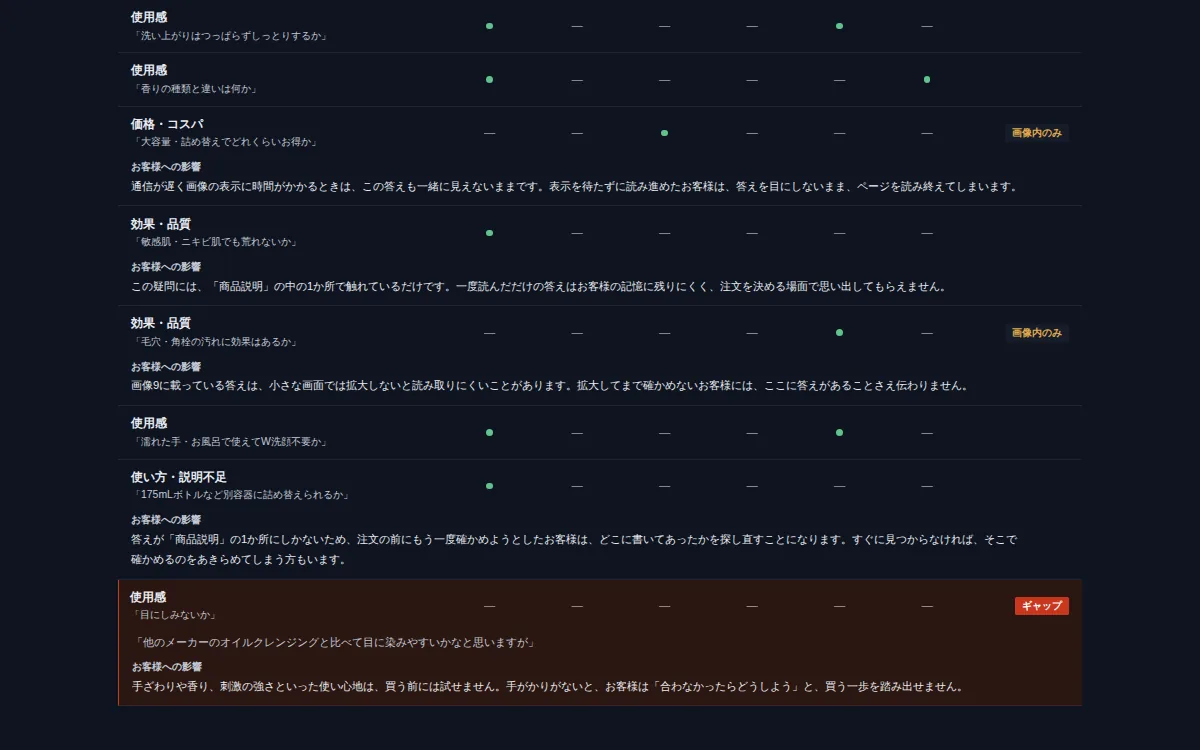
Task: Click the green dot in the 175mLボトル row
Action: coord(489,486)
